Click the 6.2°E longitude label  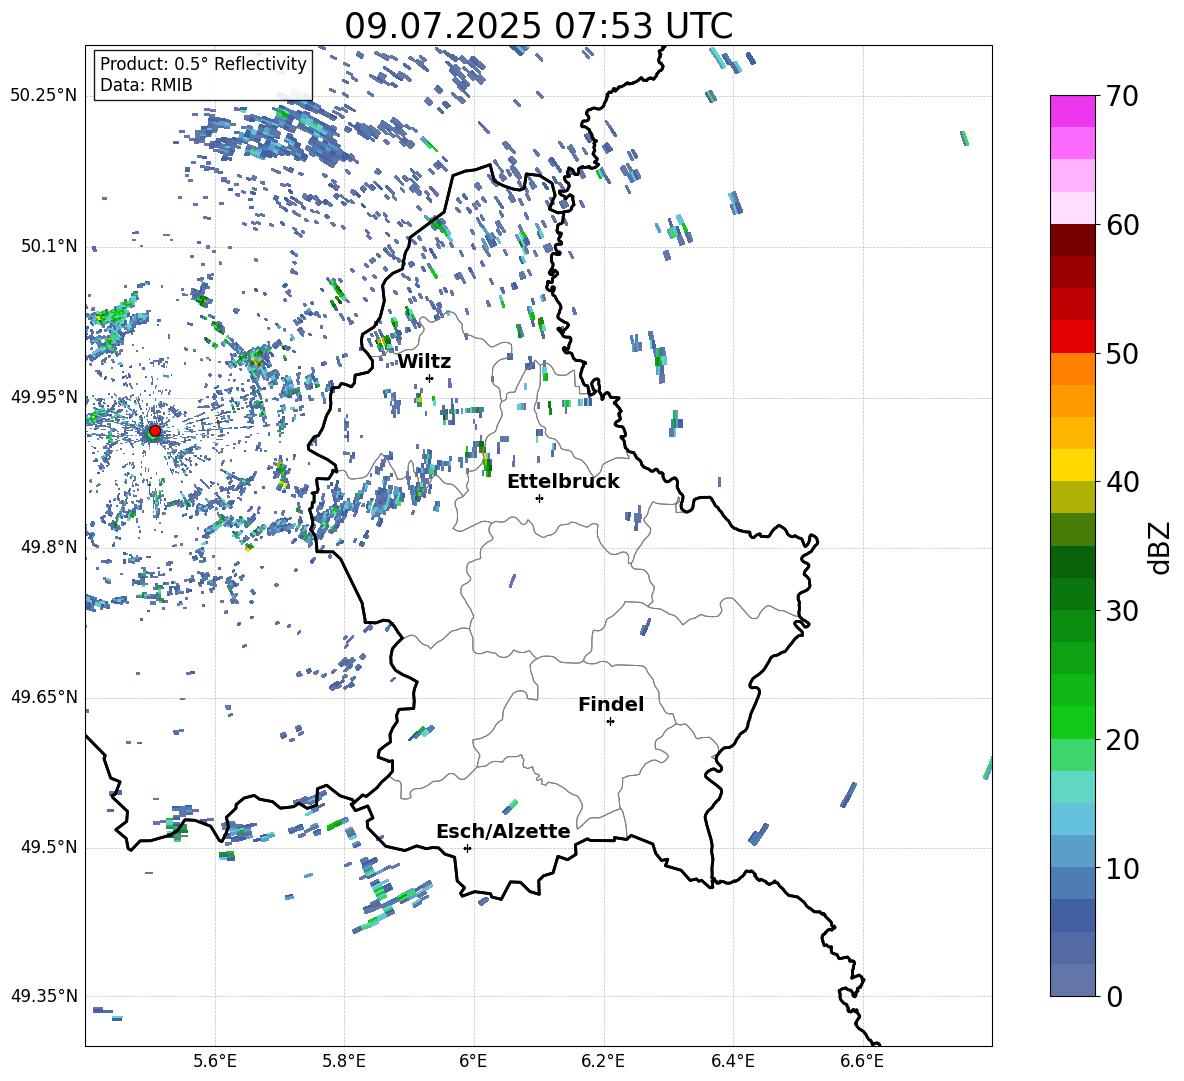(x=603, y=1061)
